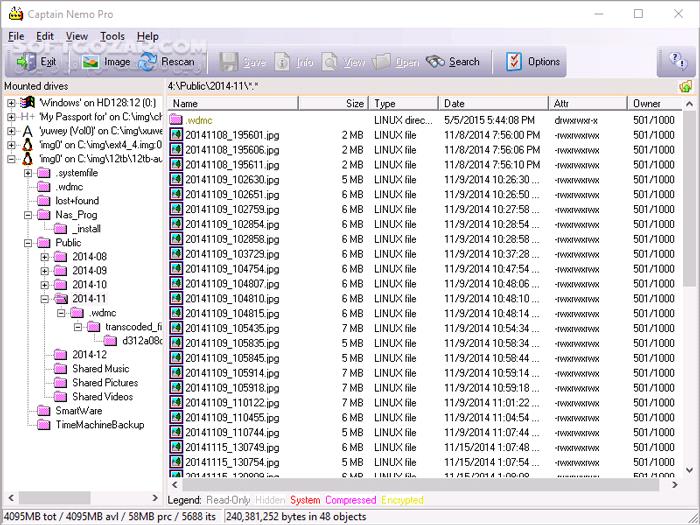Select the 'Windows' on HD128 drive icon
Screen dimensions: 700x525
[27, 103]
